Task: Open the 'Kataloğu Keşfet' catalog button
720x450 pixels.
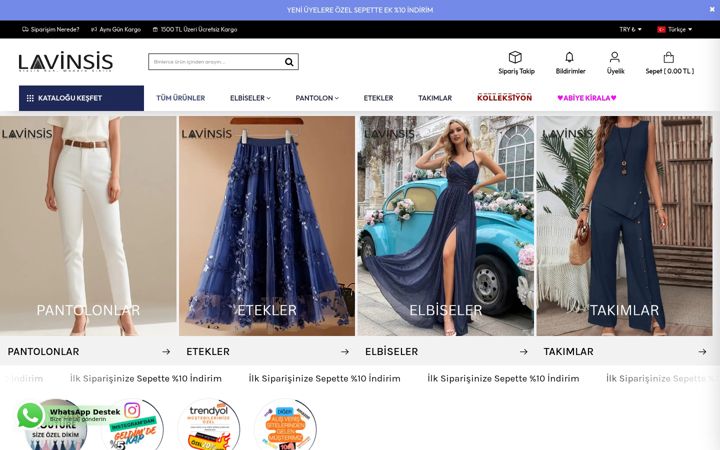Action: coord(81,98)
